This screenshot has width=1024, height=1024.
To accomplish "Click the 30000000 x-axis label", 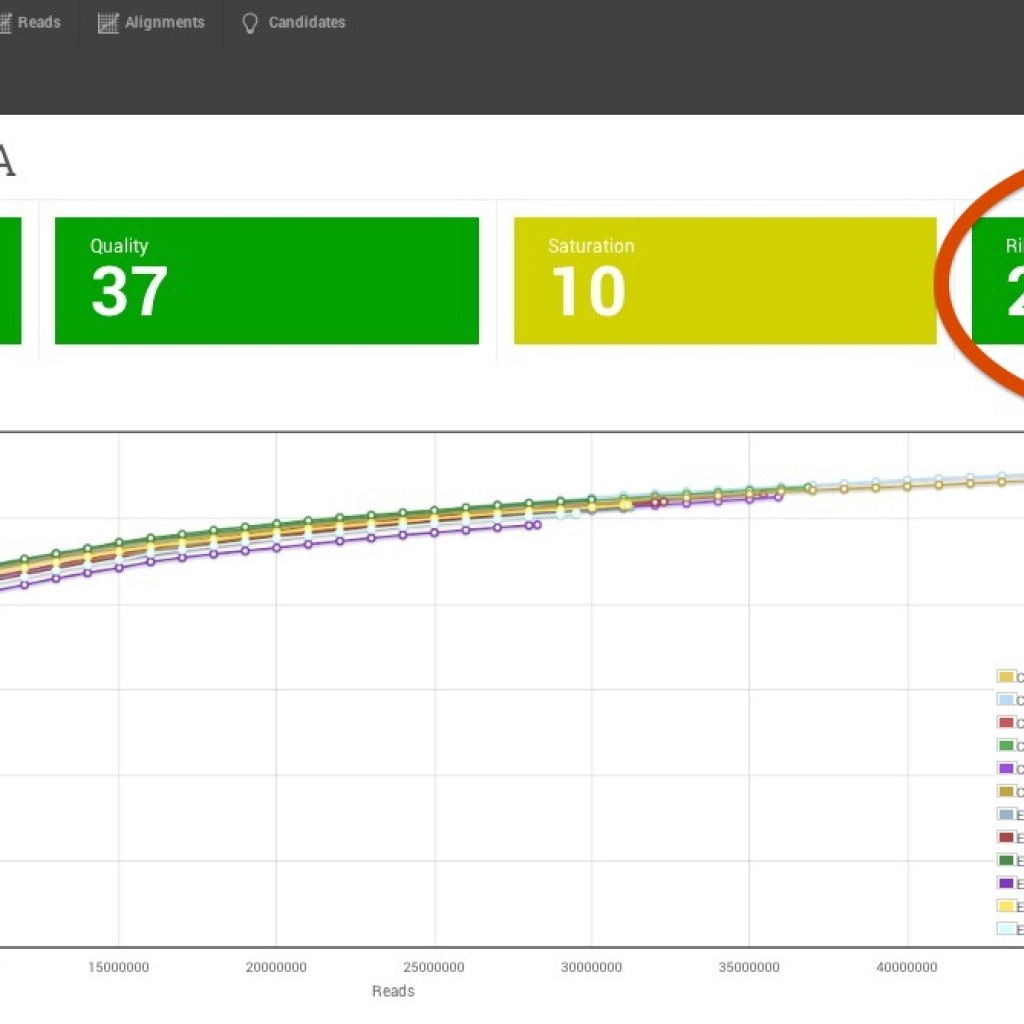I will point(591,967).
